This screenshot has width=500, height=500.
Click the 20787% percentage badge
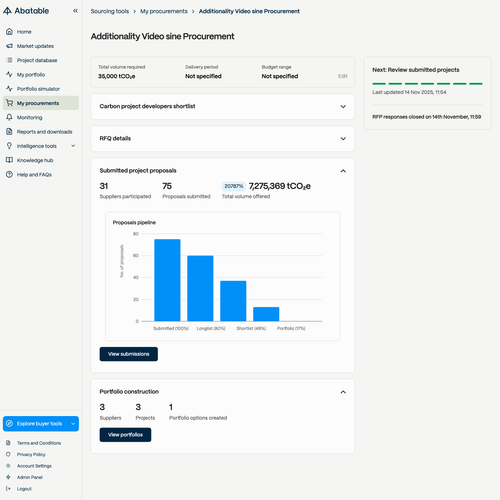[x=234, y=186]
